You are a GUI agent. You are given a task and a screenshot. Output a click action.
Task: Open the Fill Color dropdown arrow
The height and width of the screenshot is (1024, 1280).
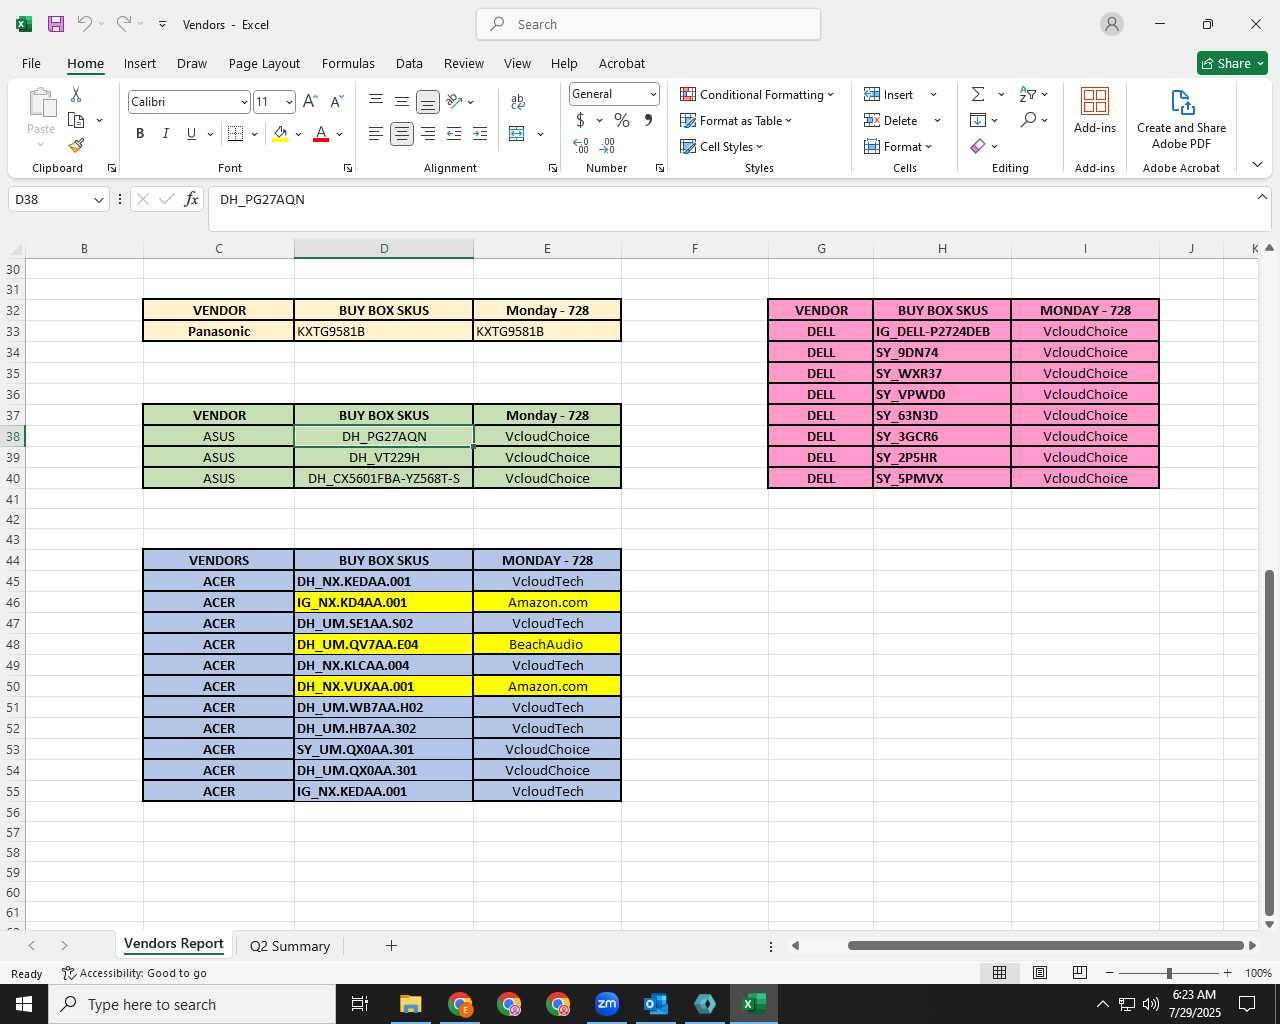pos(298,134)
